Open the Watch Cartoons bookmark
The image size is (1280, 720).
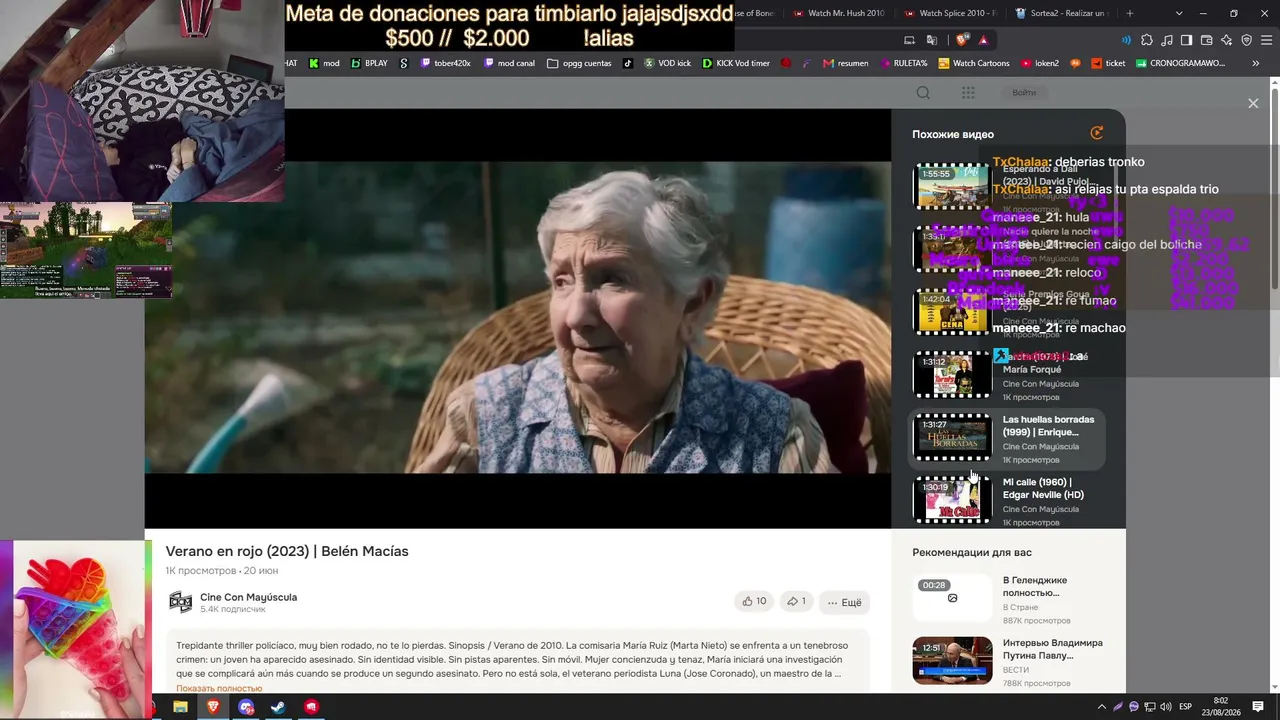coord(974,63)
